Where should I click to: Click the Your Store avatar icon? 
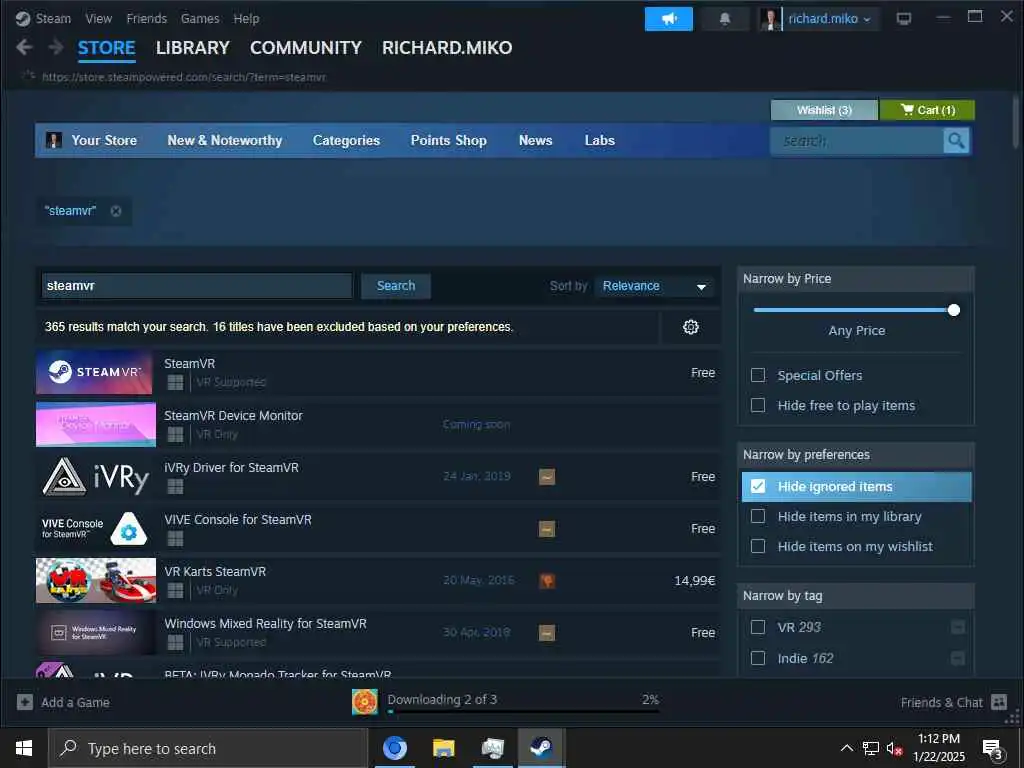point(54,140)
